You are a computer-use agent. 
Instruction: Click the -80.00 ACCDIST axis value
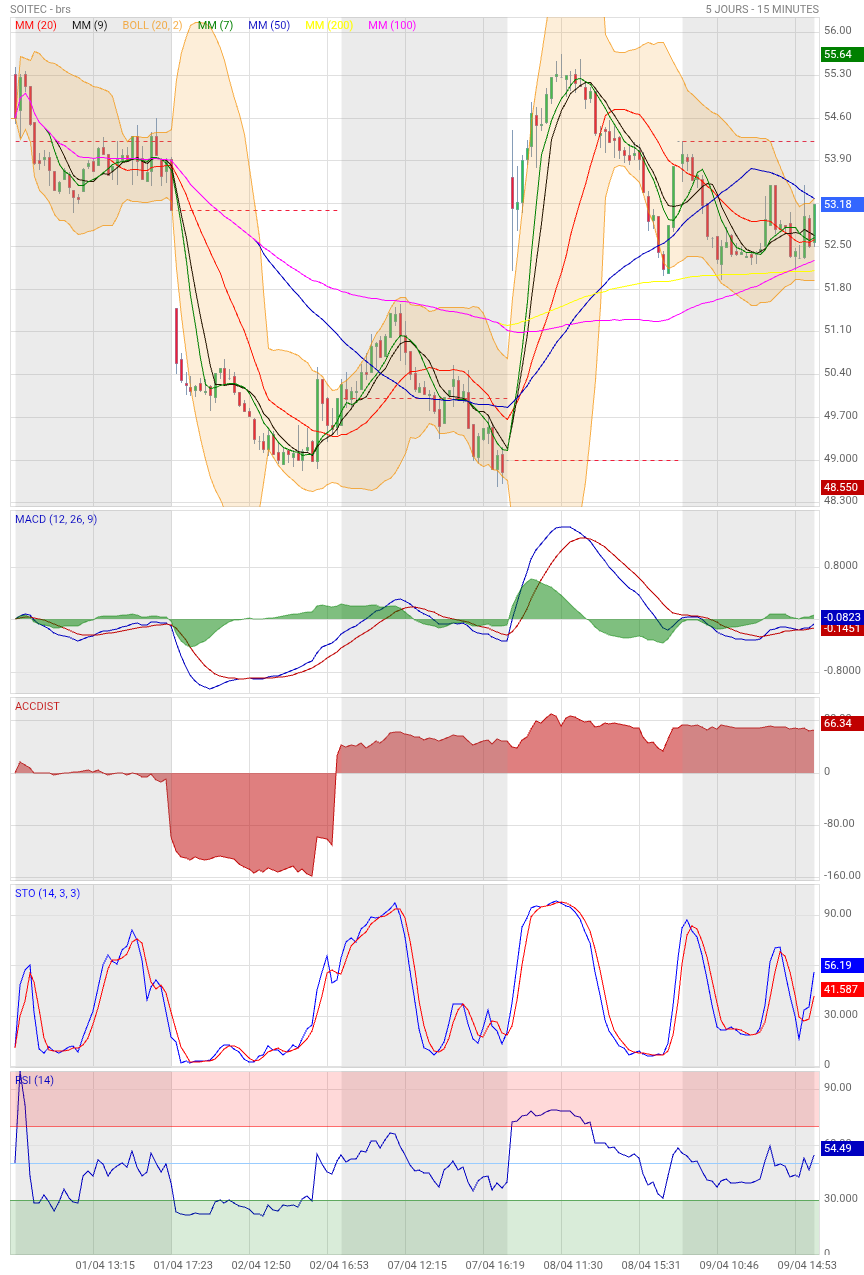pos(840,824)
